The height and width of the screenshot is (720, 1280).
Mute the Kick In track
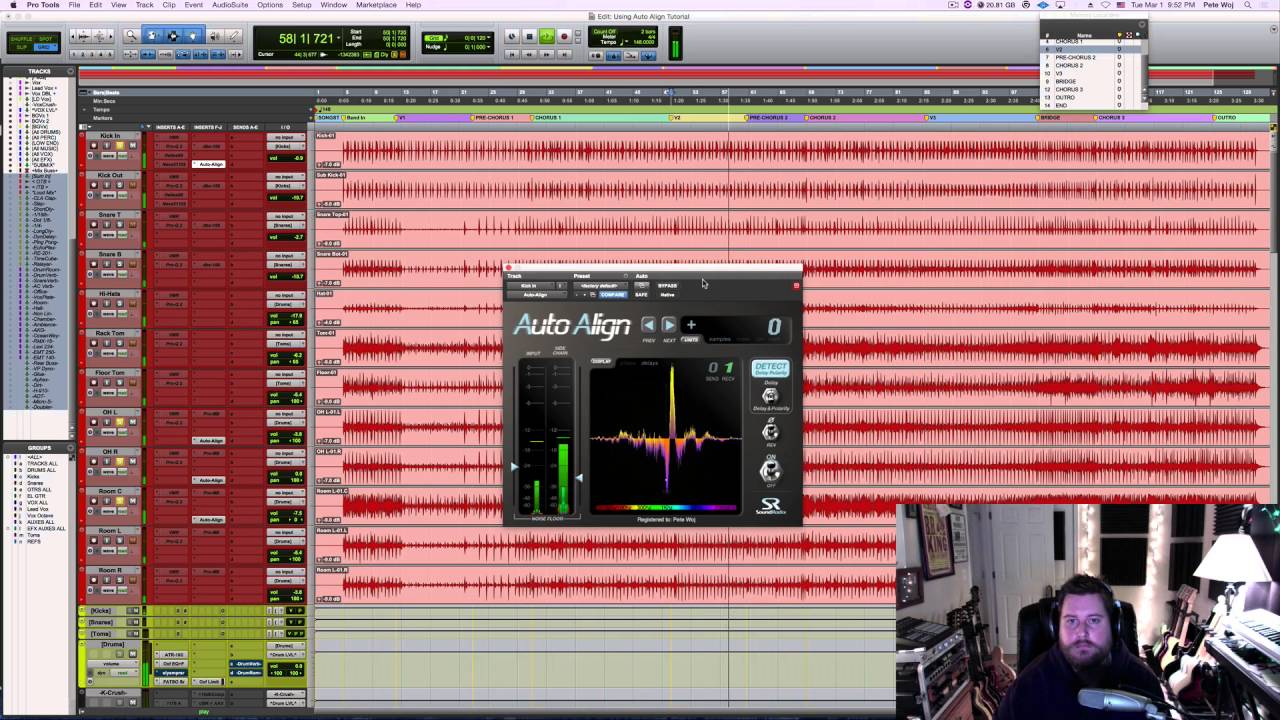(x=132, y=145)
